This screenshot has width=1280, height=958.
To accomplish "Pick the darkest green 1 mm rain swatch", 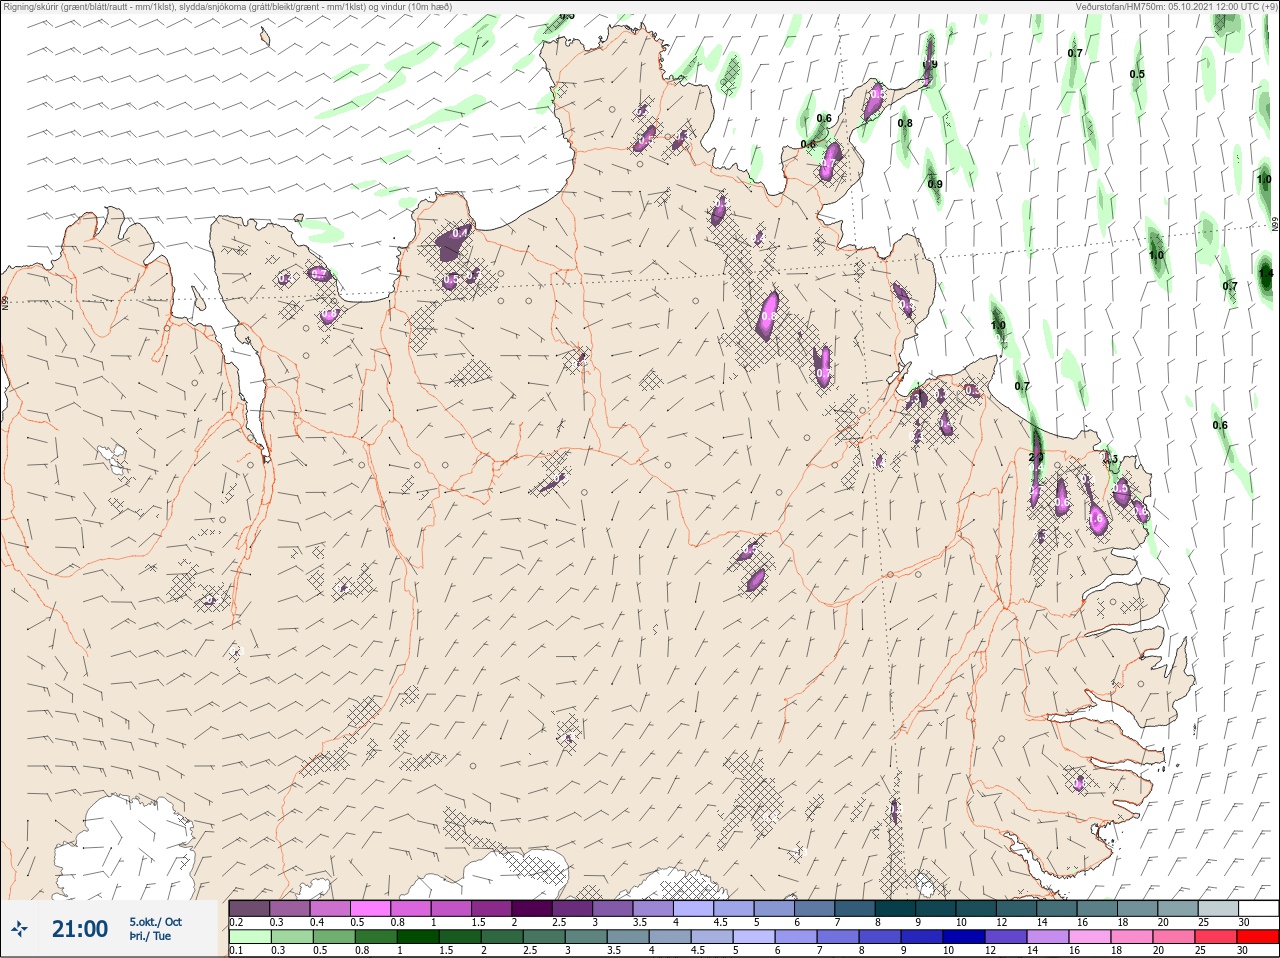I will tap(416, 937).
